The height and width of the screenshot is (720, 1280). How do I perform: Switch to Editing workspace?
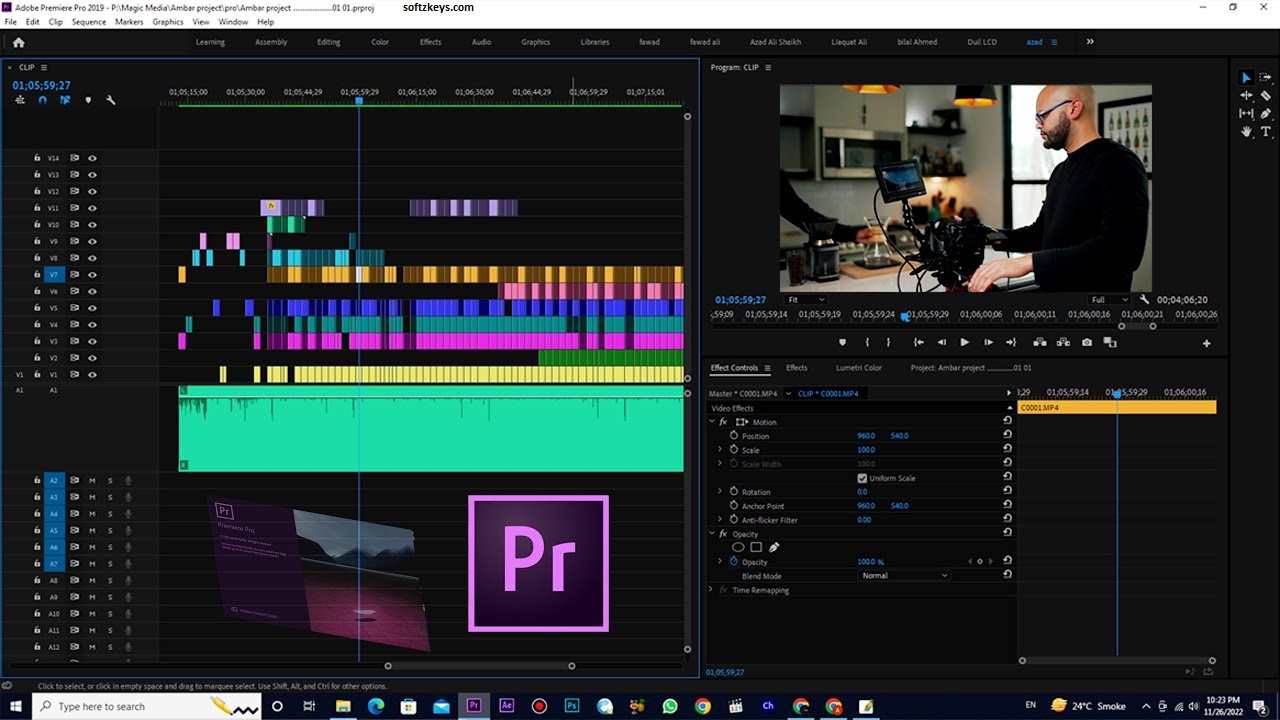[x=329, y=42]
